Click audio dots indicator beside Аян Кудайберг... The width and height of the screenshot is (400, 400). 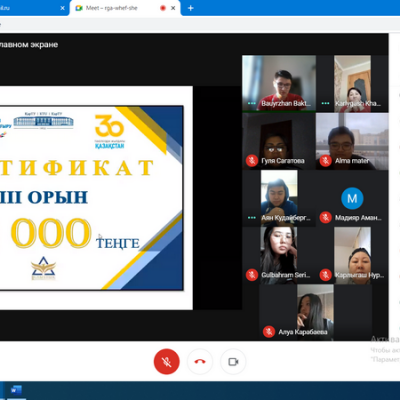coord(252,218)
